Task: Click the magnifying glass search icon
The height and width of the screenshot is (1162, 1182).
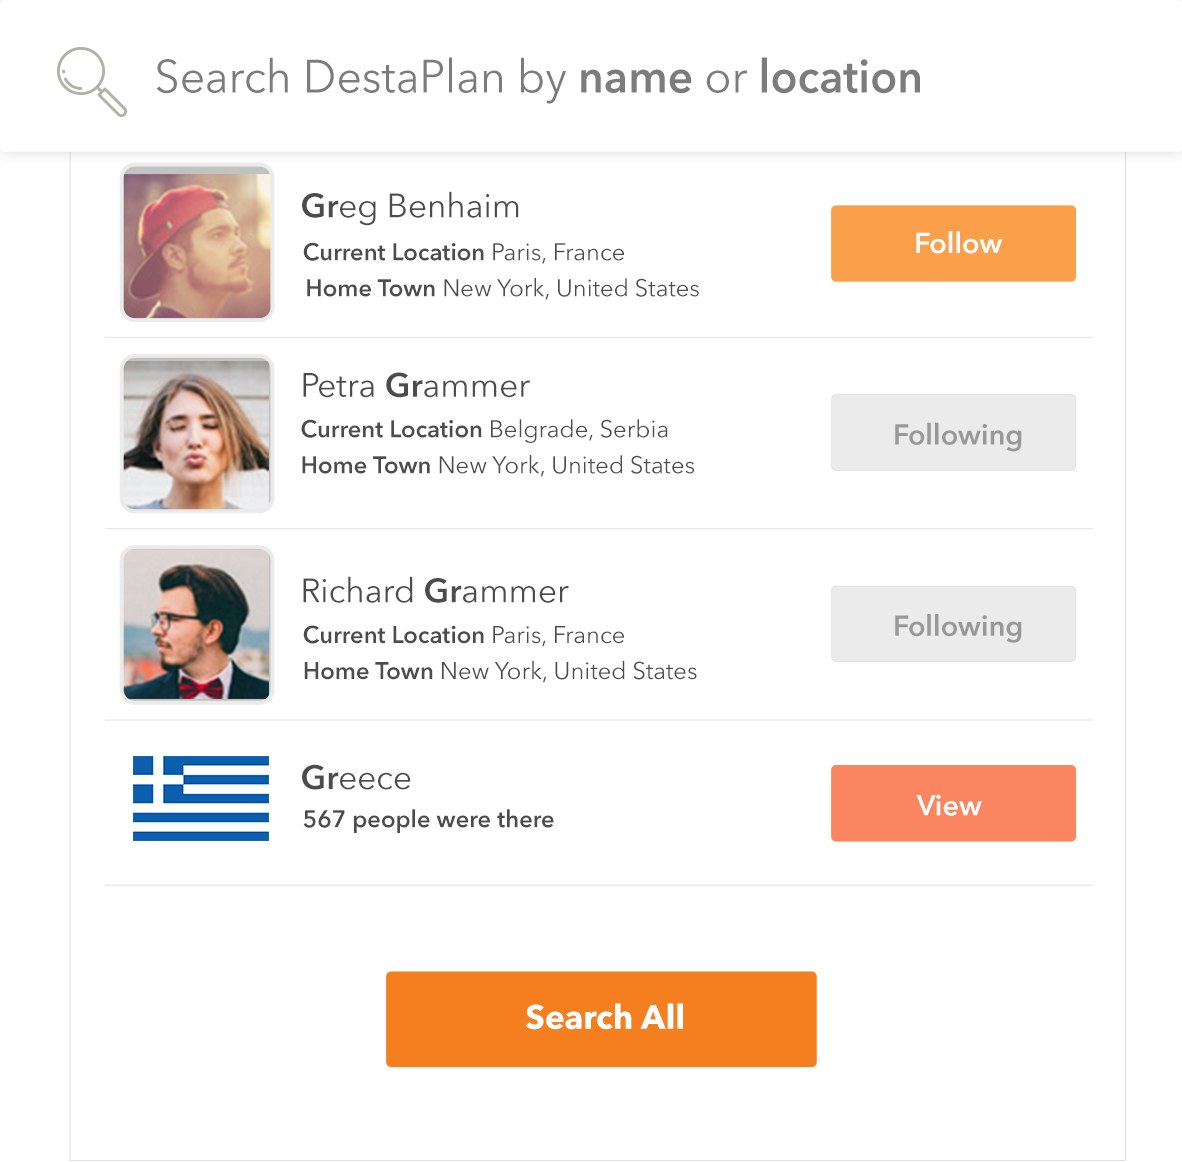Action: click(x=92, y=79)
